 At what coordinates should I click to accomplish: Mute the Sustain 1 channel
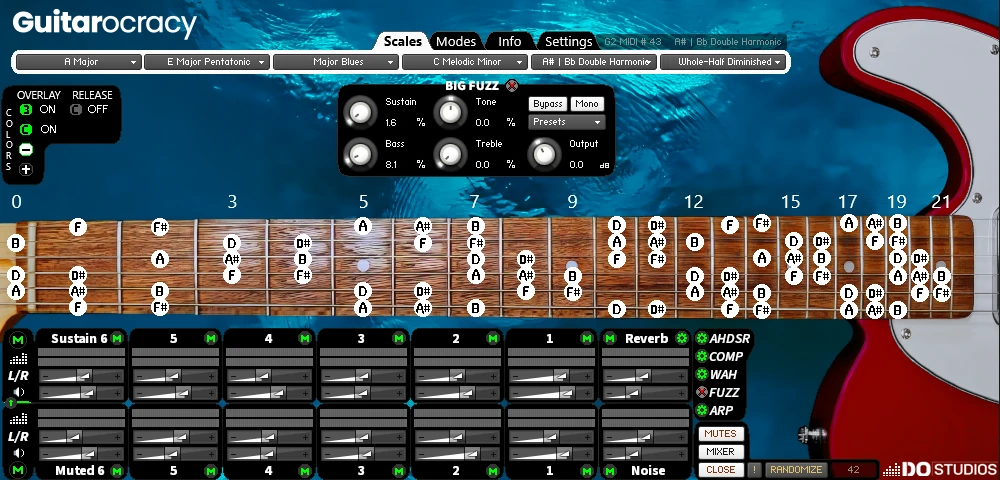(x=587, y=338)
